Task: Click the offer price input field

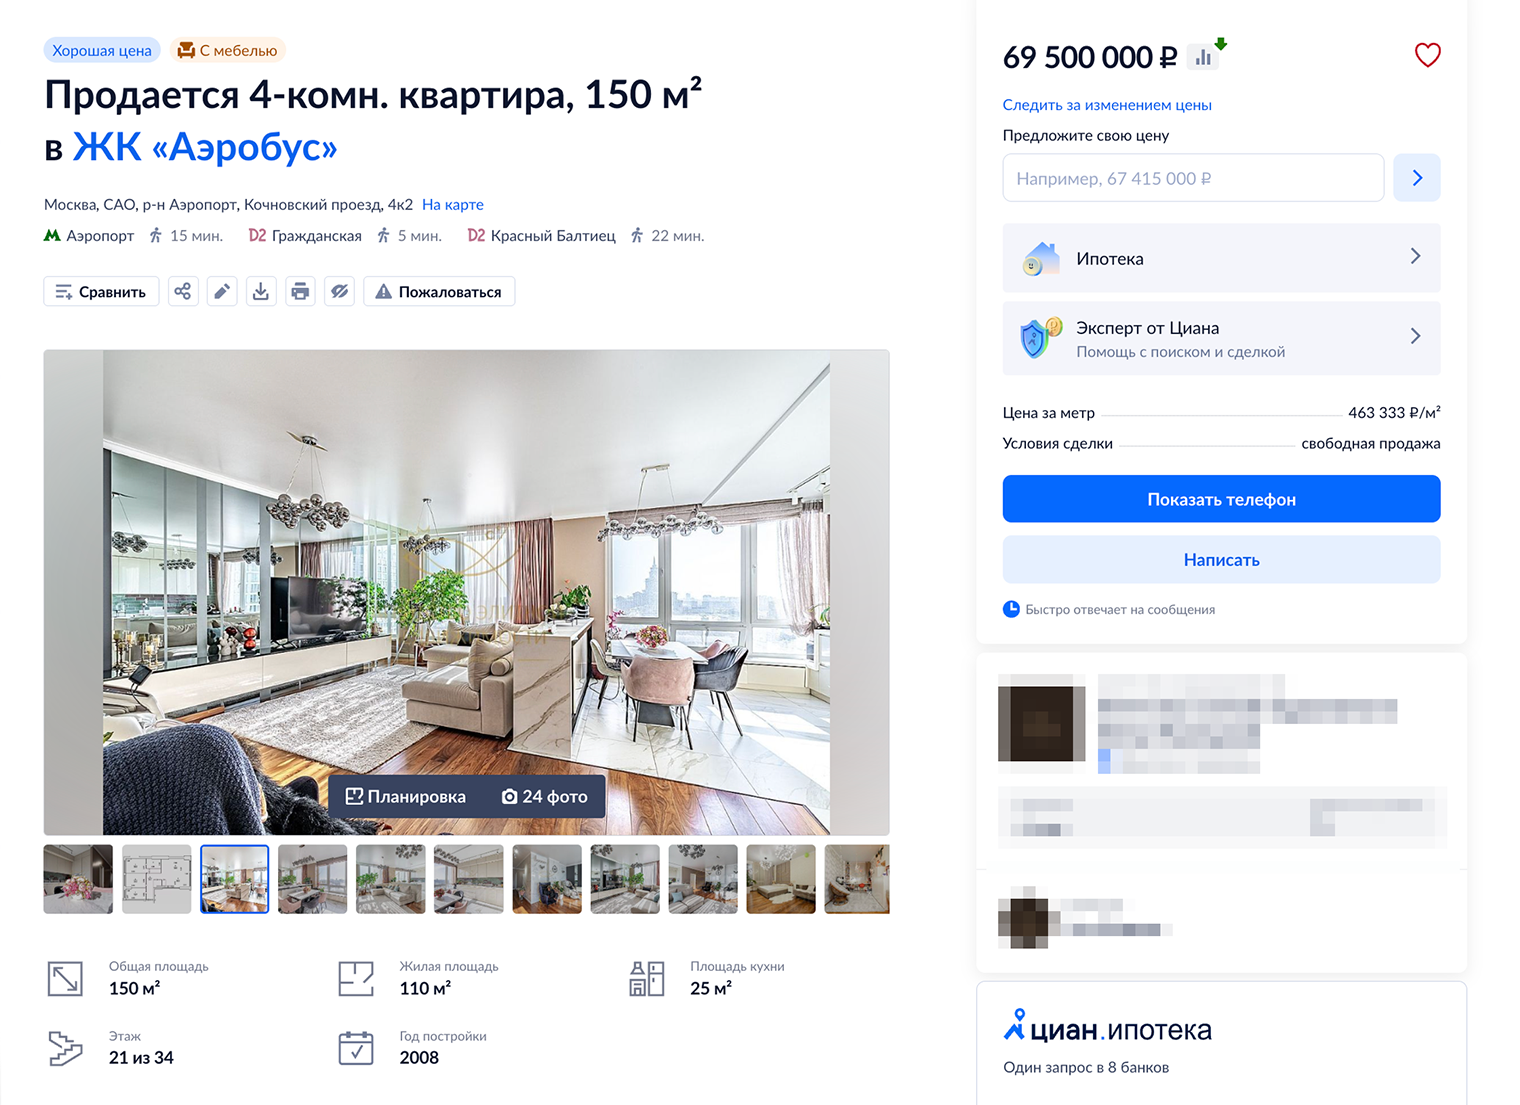Action: pyautogui.click(x=1193, y=178)
